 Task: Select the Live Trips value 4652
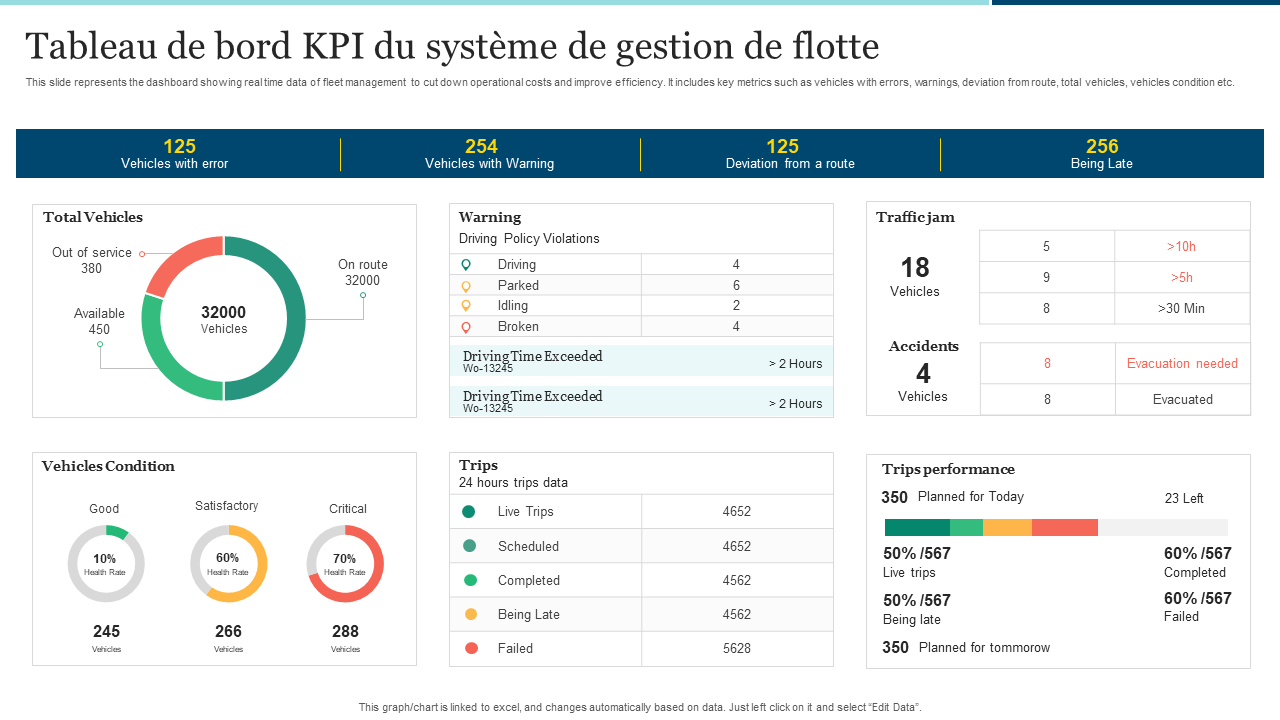tap(737, 512)
